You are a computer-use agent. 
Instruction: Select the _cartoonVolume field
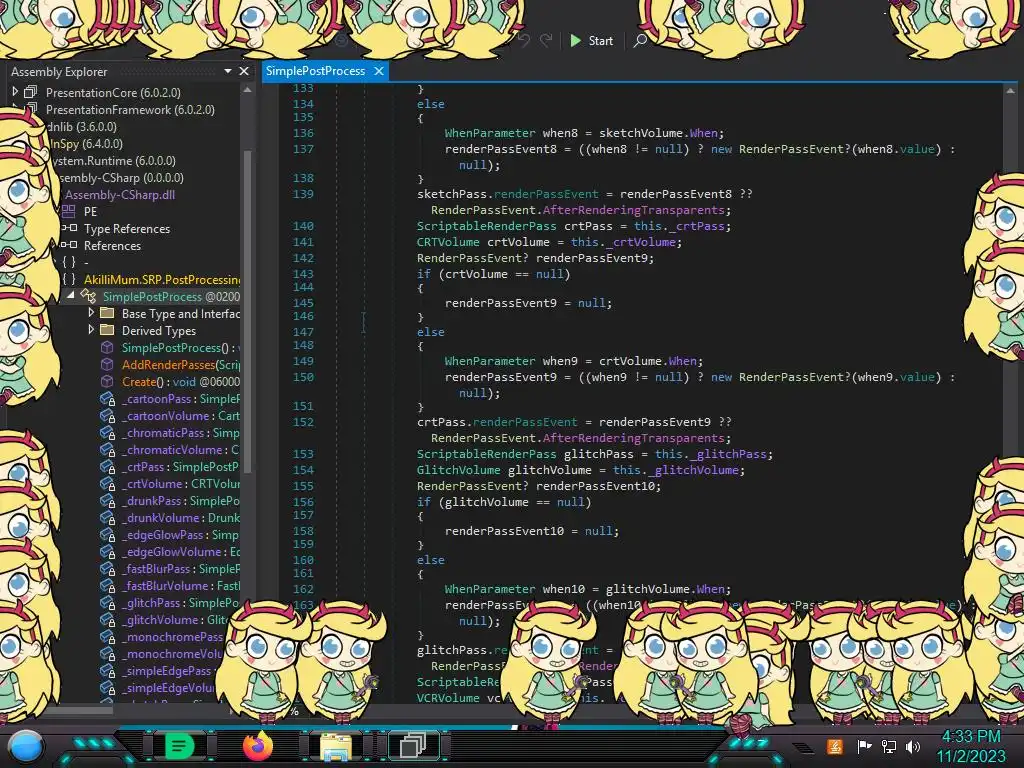[181, 415]
